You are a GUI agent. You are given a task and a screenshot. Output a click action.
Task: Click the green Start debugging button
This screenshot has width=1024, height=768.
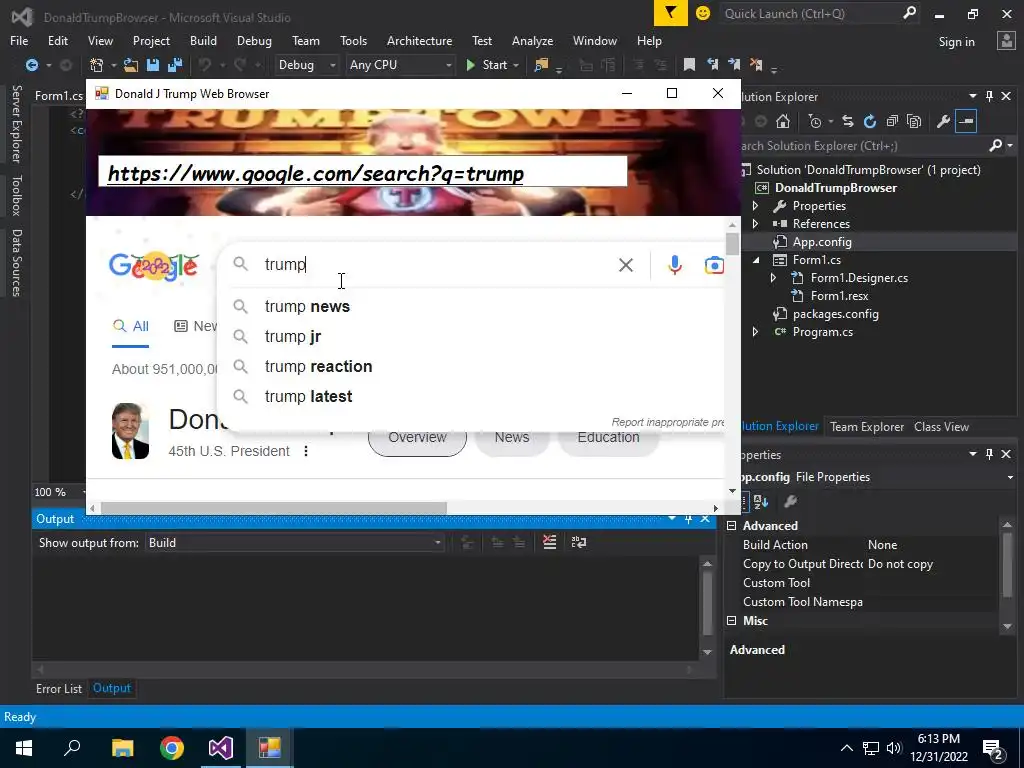click(487, 65)
